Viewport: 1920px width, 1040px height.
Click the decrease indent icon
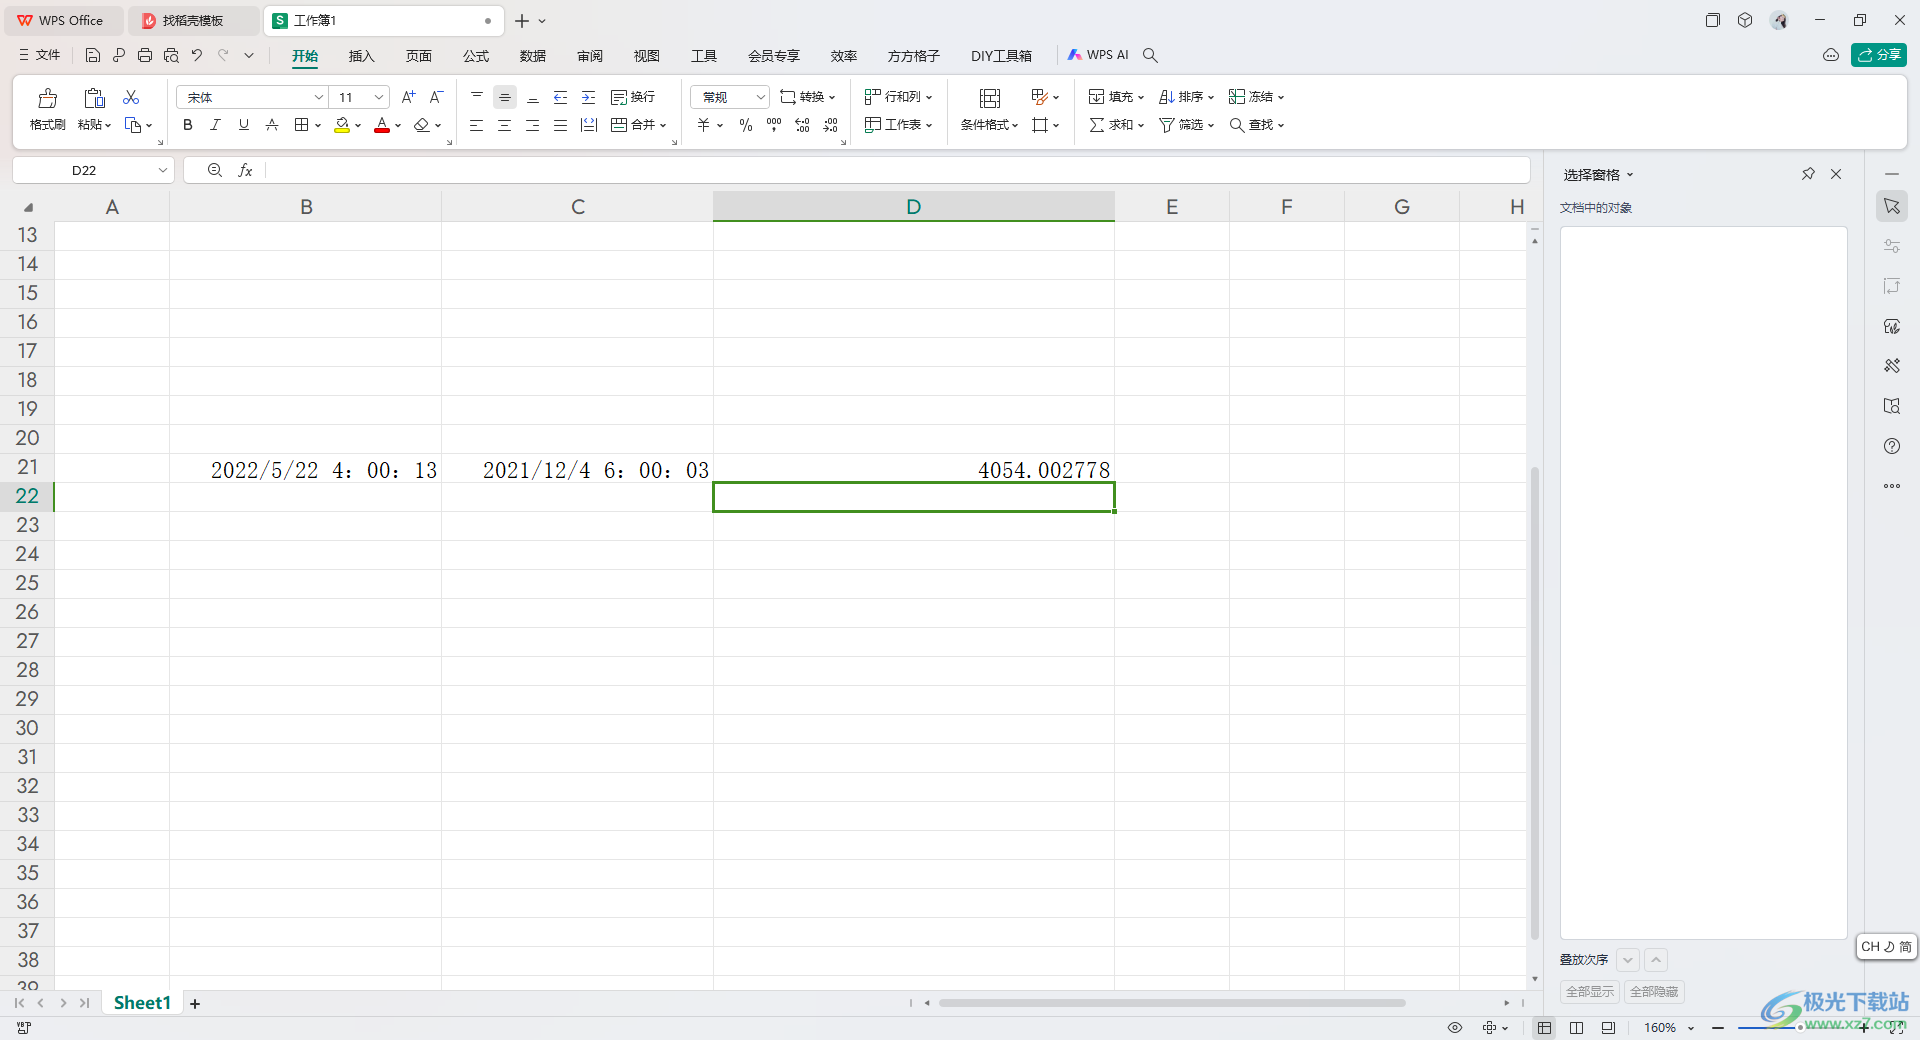[x=560, y=97]
